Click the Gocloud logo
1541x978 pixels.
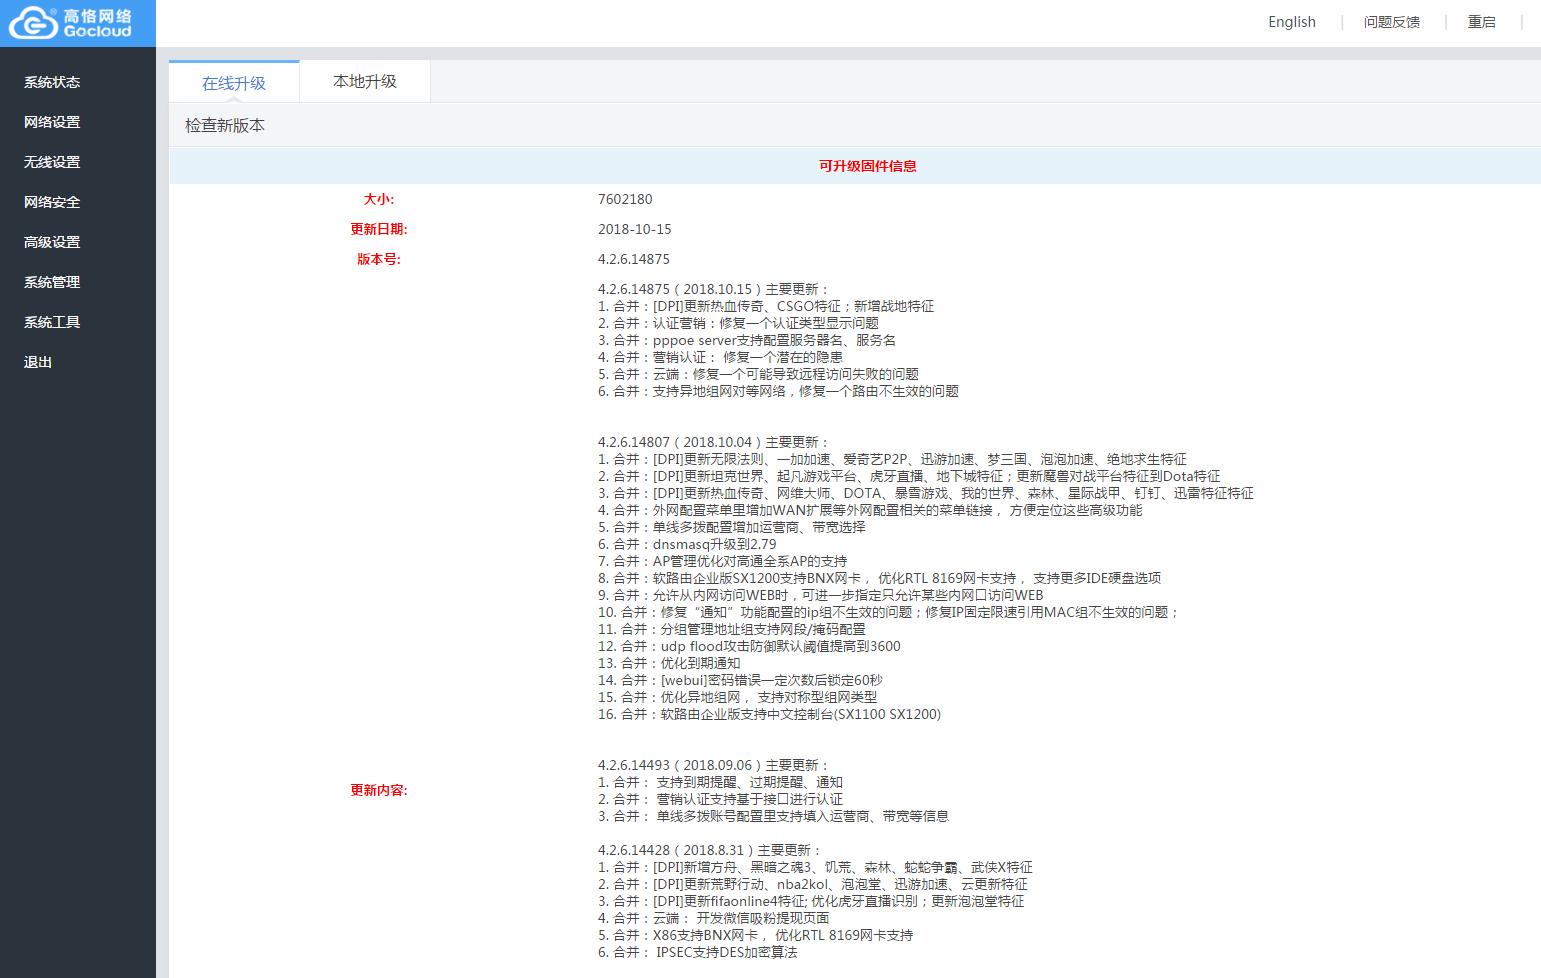click(x=72, y=23)
